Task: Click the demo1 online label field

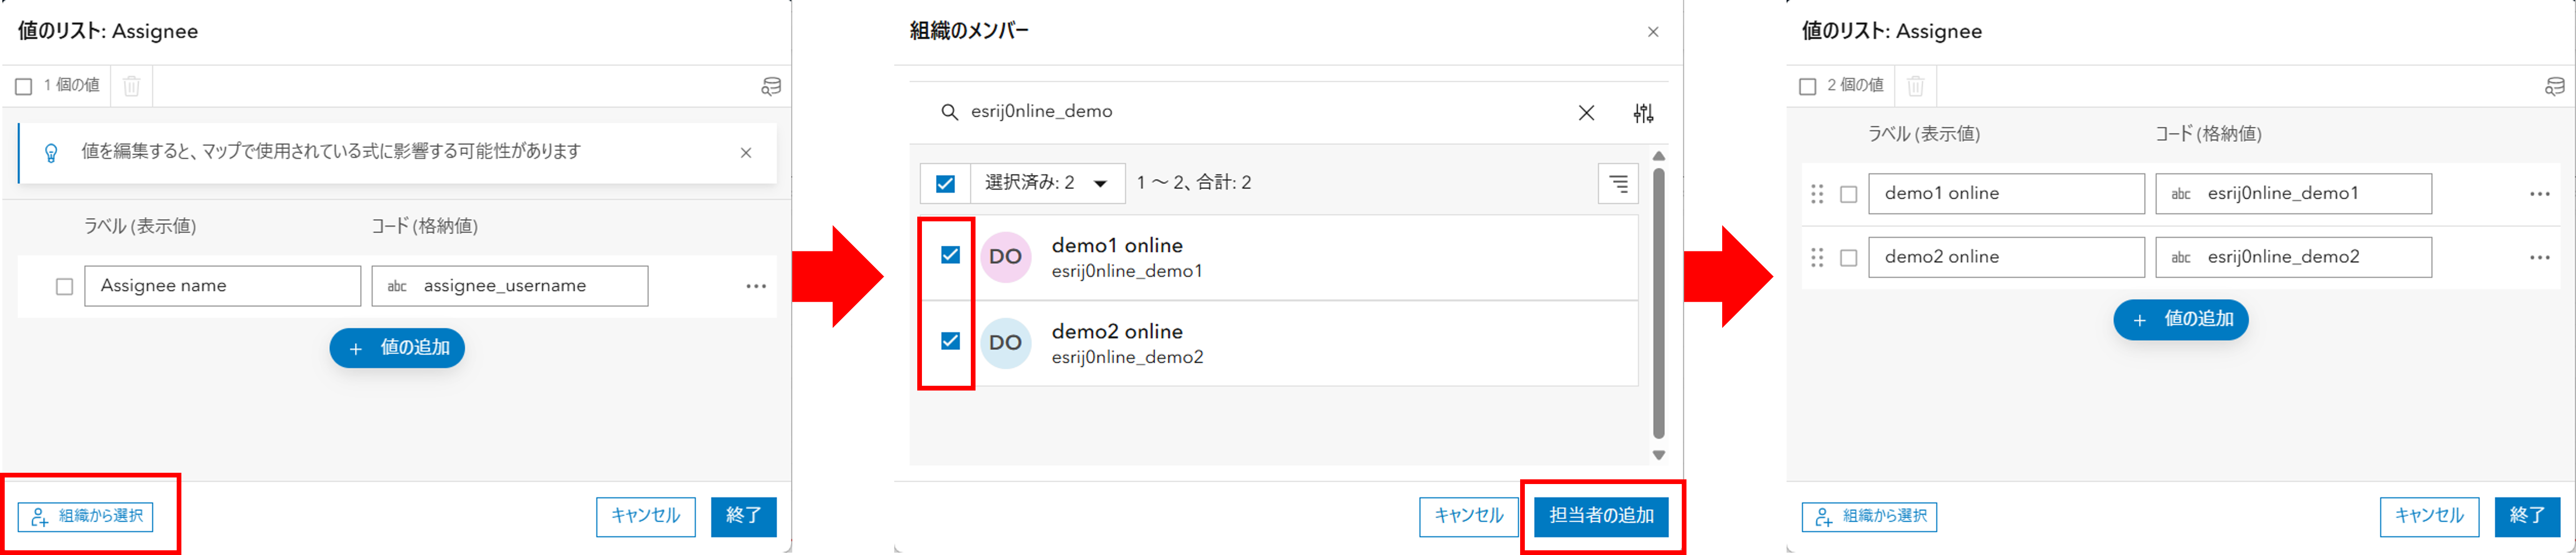Action: click(x=2005, y=194)
